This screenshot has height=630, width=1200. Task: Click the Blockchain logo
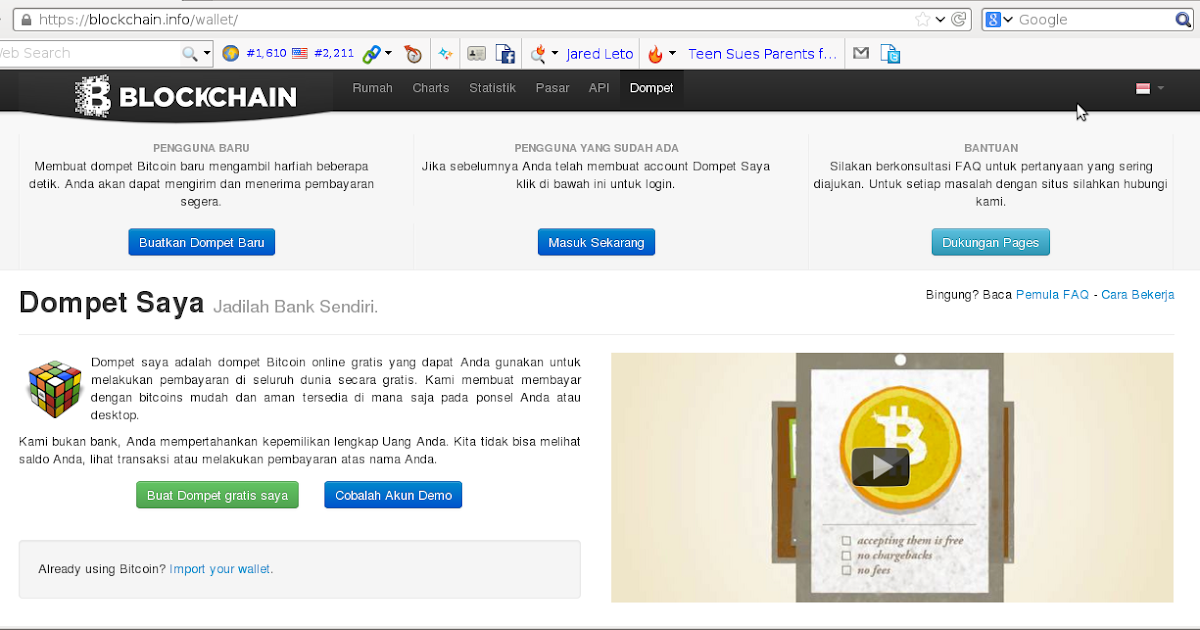pos(186,96)
